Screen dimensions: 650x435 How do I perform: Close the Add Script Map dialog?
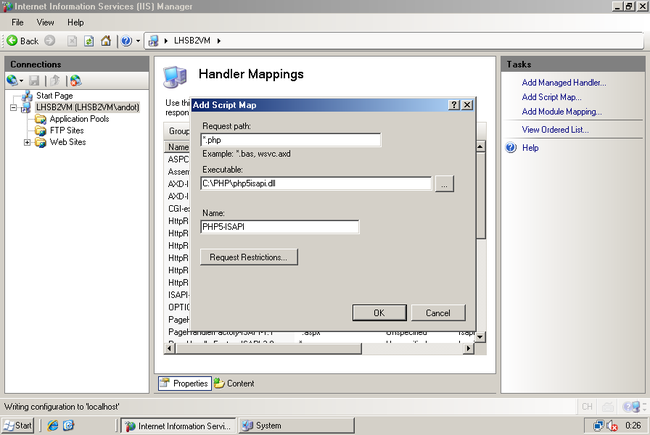click(467, 105)
